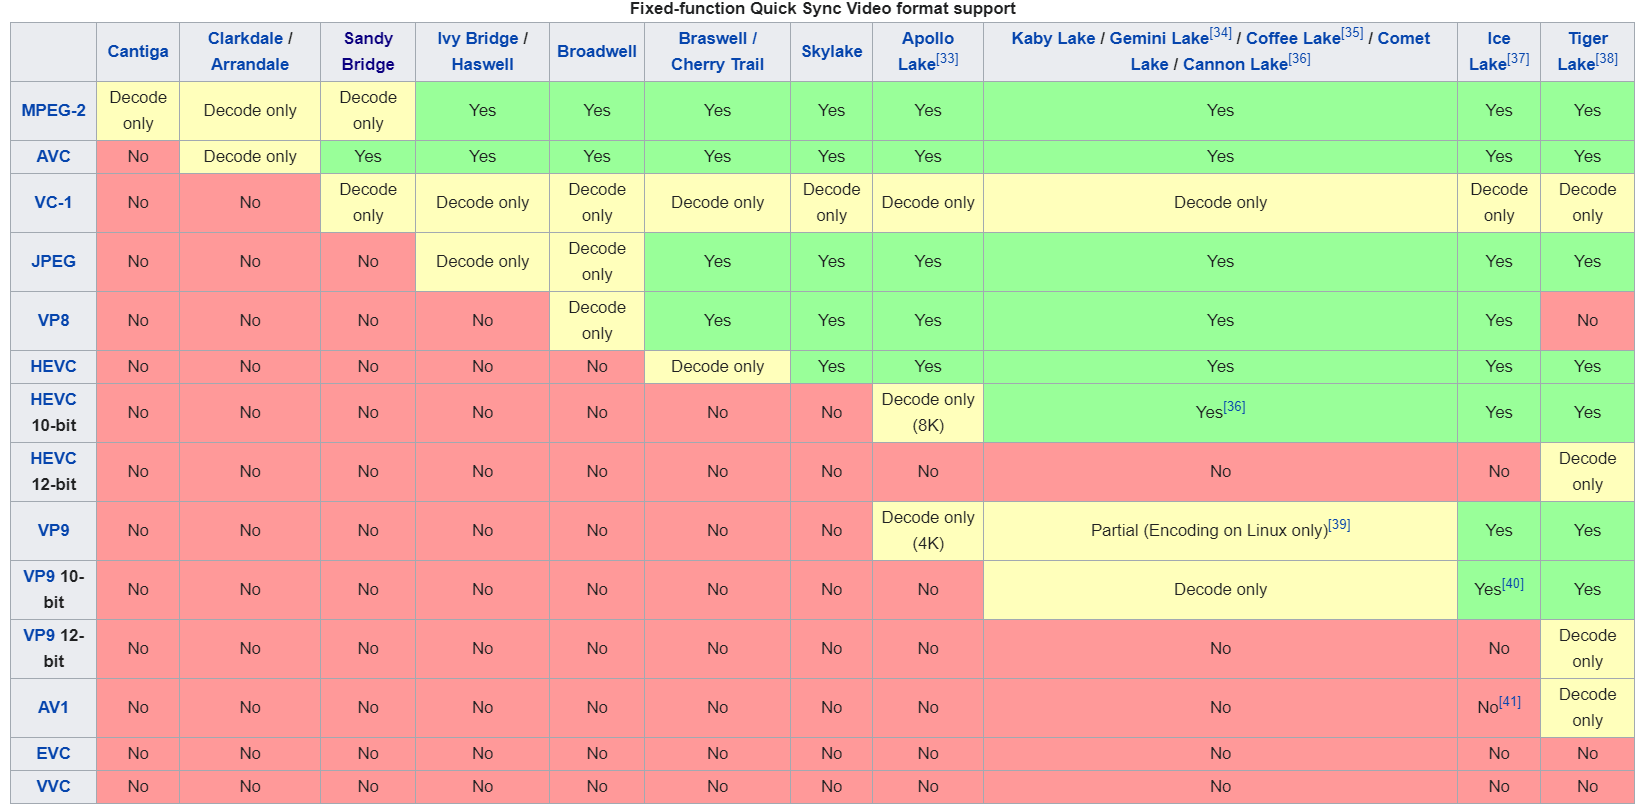Viewport: 1641px width, 811px height.
Task: Jump to reference [33] beside Apollo Lake
Action: [947, 59]
